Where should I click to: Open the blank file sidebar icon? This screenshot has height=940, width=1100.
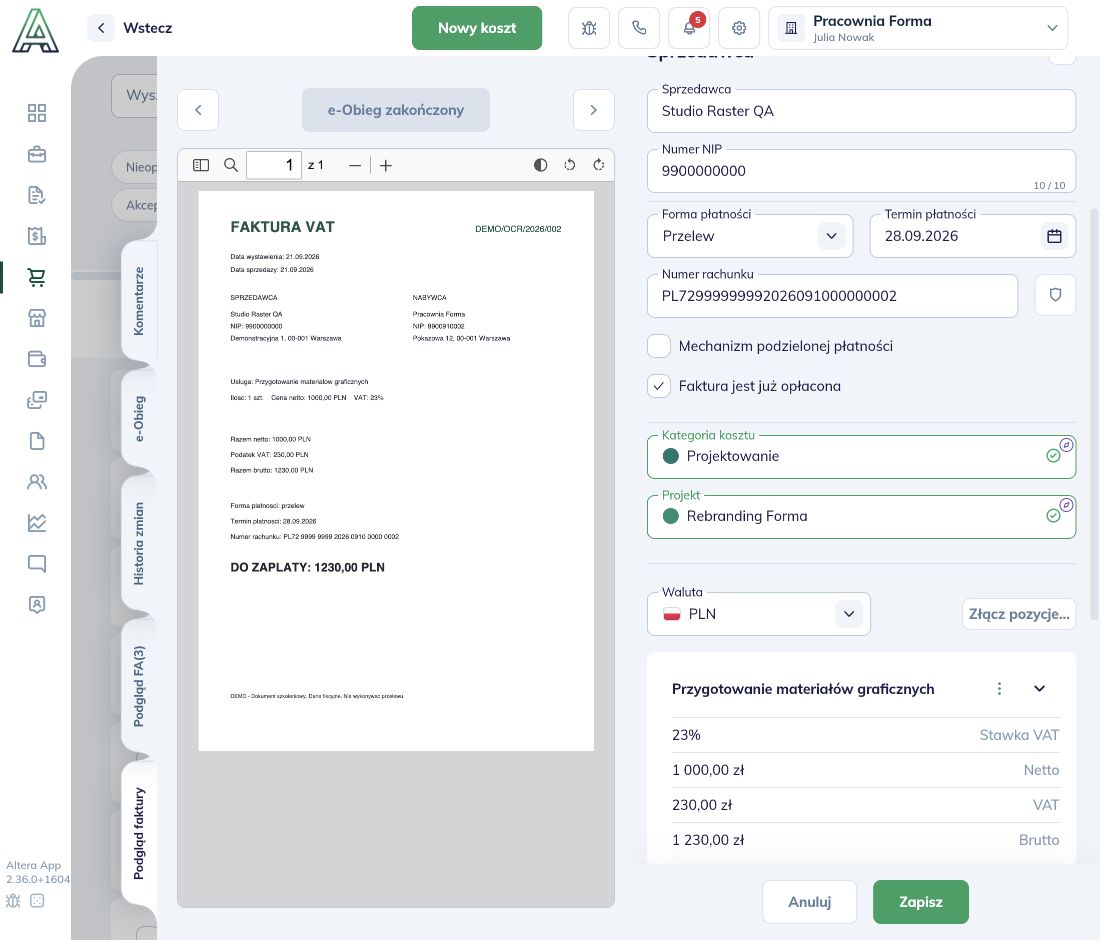36,441
